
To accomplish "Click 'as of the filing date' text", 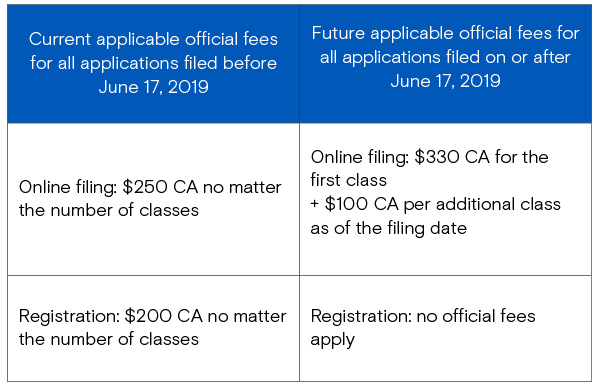I will [x=389, y=228].
